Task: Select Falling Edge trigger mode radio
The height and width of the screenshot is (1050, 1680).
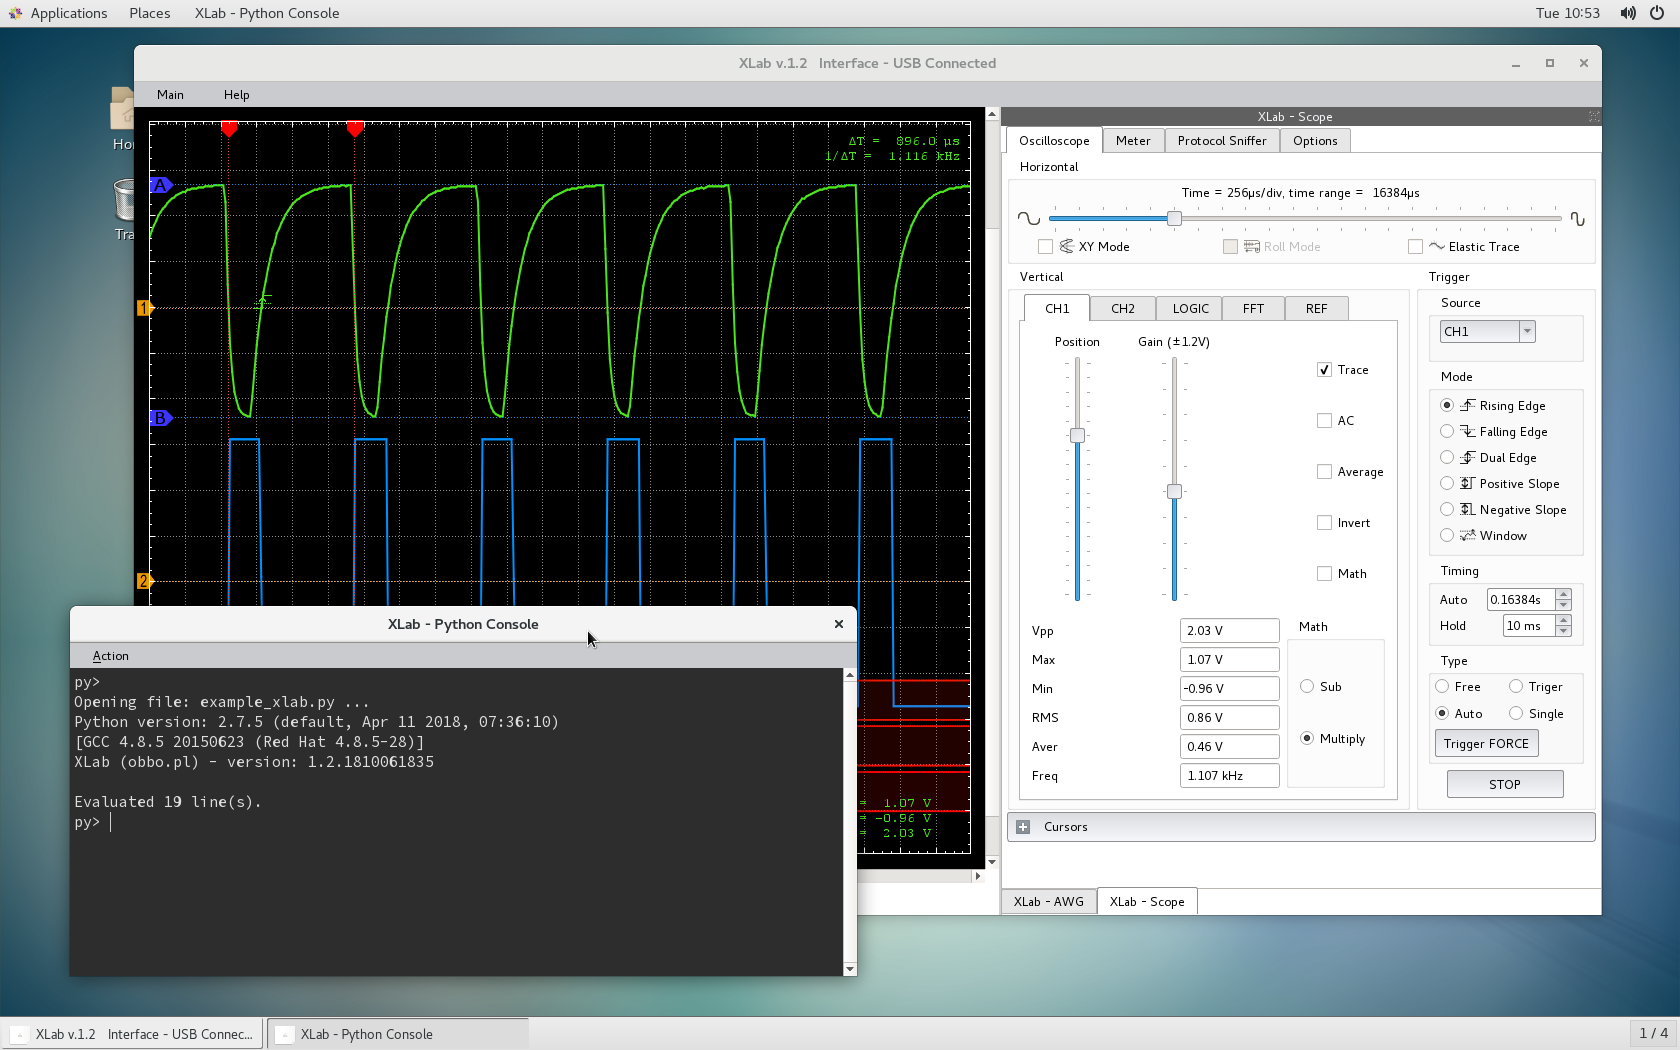Action: (1447, 431)
